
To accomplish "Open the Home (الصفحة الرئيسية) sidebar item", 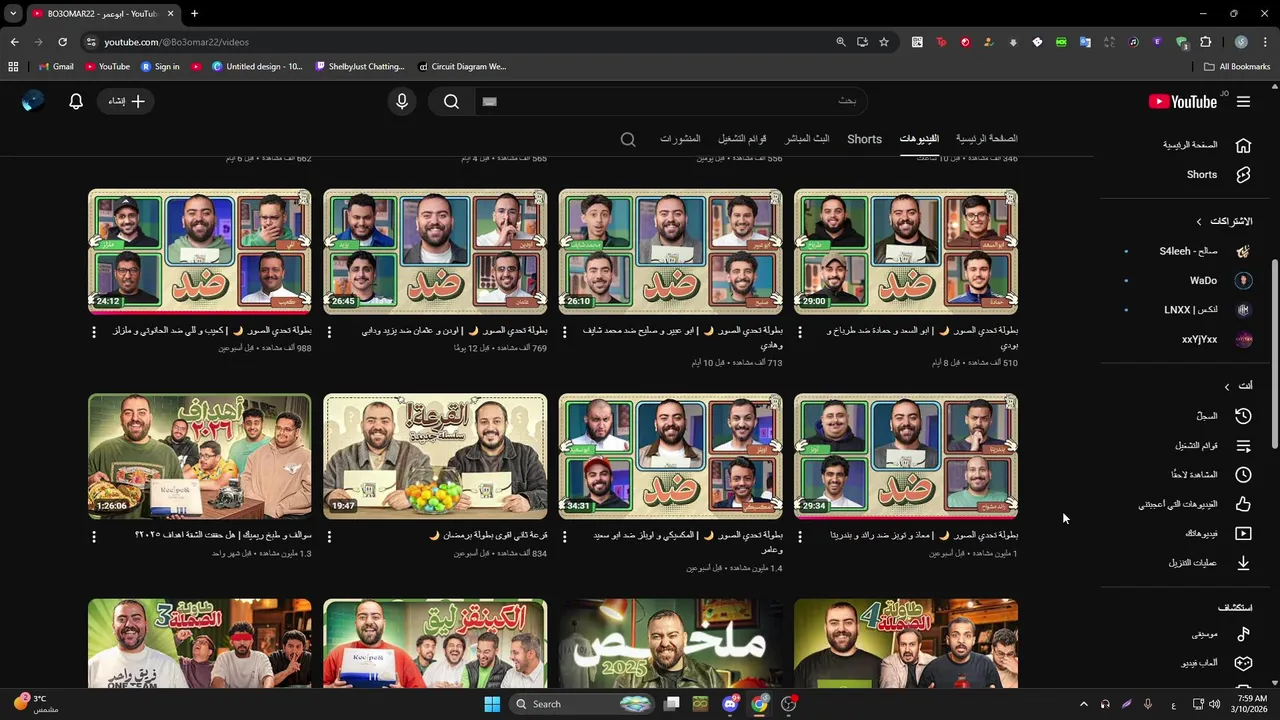I will (x=1207, y=145).
